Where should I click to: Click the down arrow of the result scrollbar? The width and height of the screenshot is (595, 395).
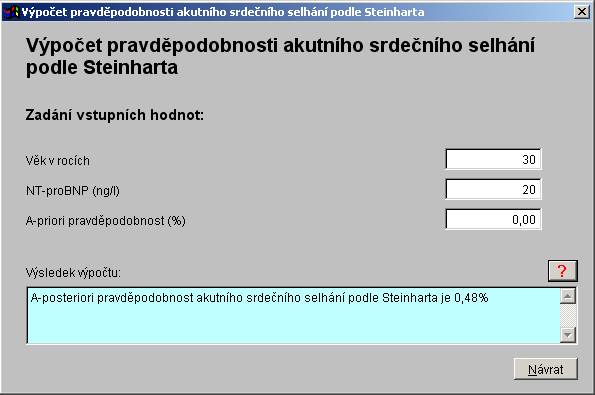[x=568, y=335]
